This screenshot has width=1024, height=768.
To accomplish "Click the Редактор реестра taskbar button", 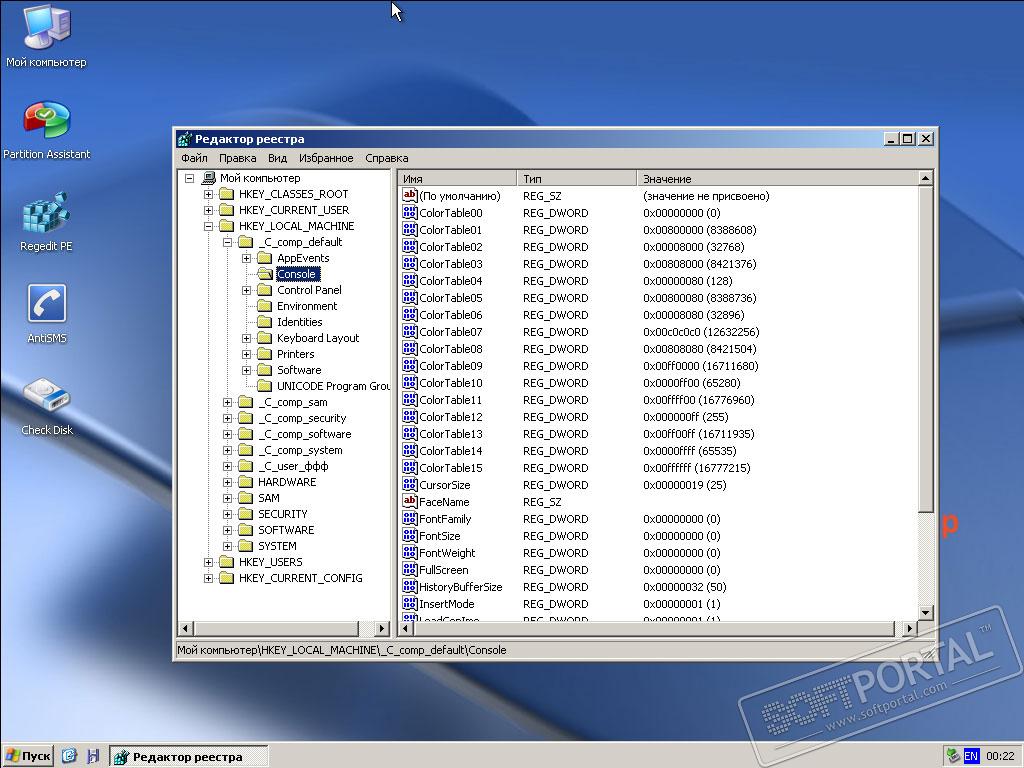I will [188, 756].
